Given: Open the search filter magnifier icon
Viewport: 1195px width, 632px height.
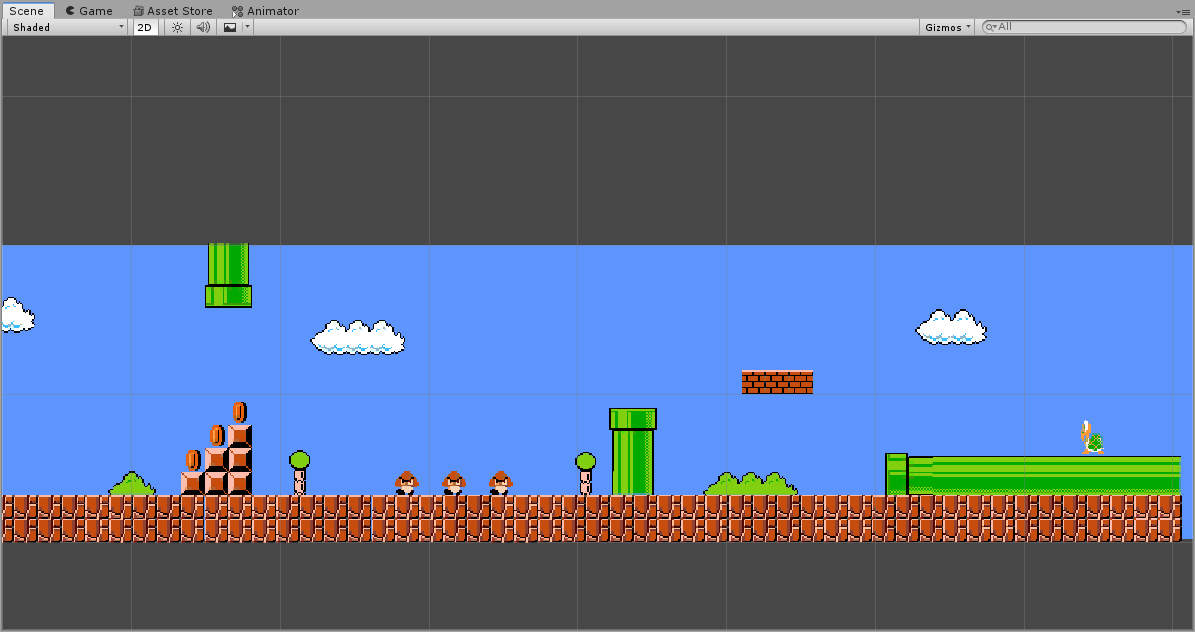Looking at the screenshot, I should (x=991, y=27).
